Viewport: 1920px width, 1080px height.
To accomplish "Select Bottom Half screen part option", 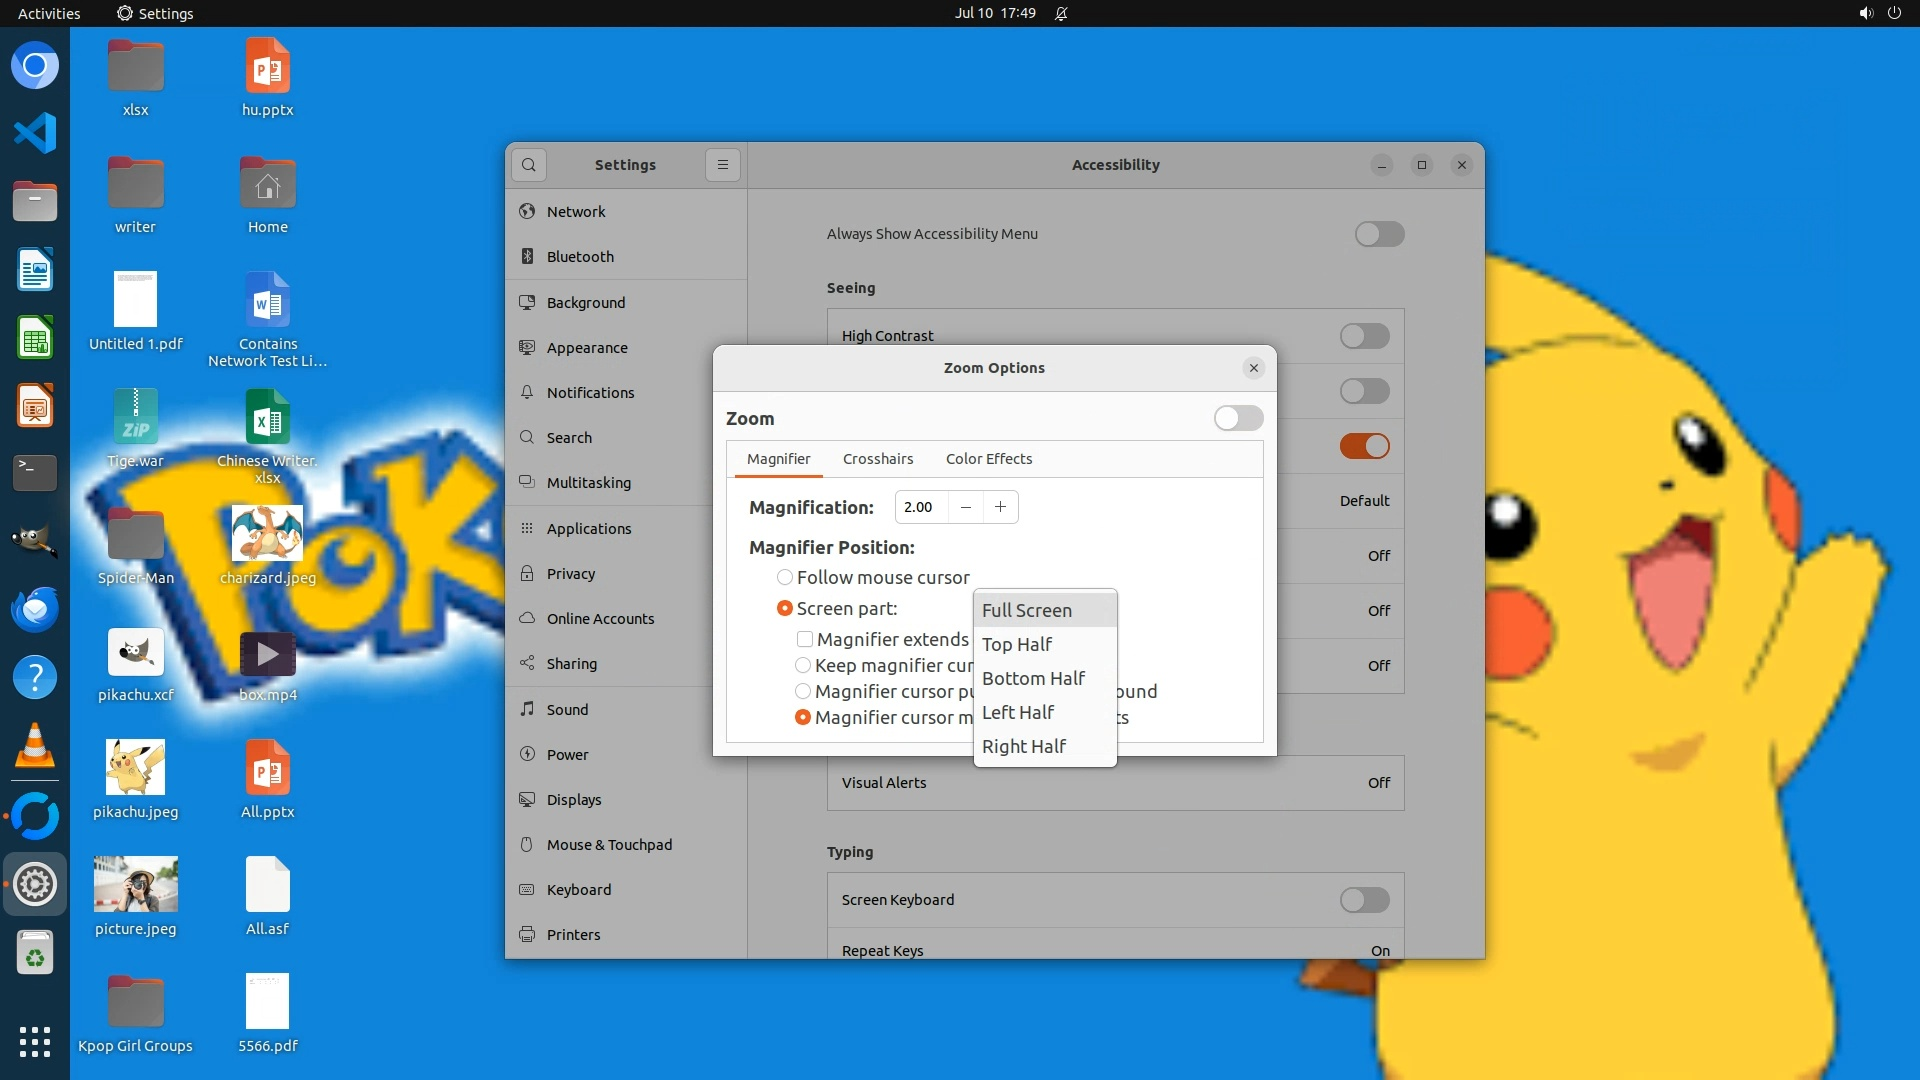I will [1033, 679].
